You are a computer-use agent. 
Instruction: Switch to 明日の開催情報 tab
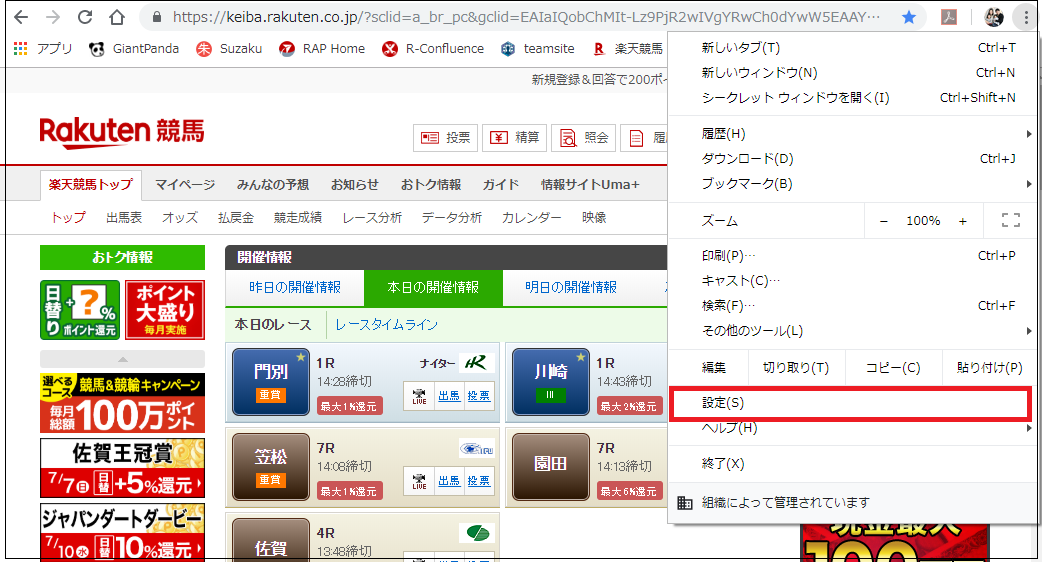(x=571, y=288)
